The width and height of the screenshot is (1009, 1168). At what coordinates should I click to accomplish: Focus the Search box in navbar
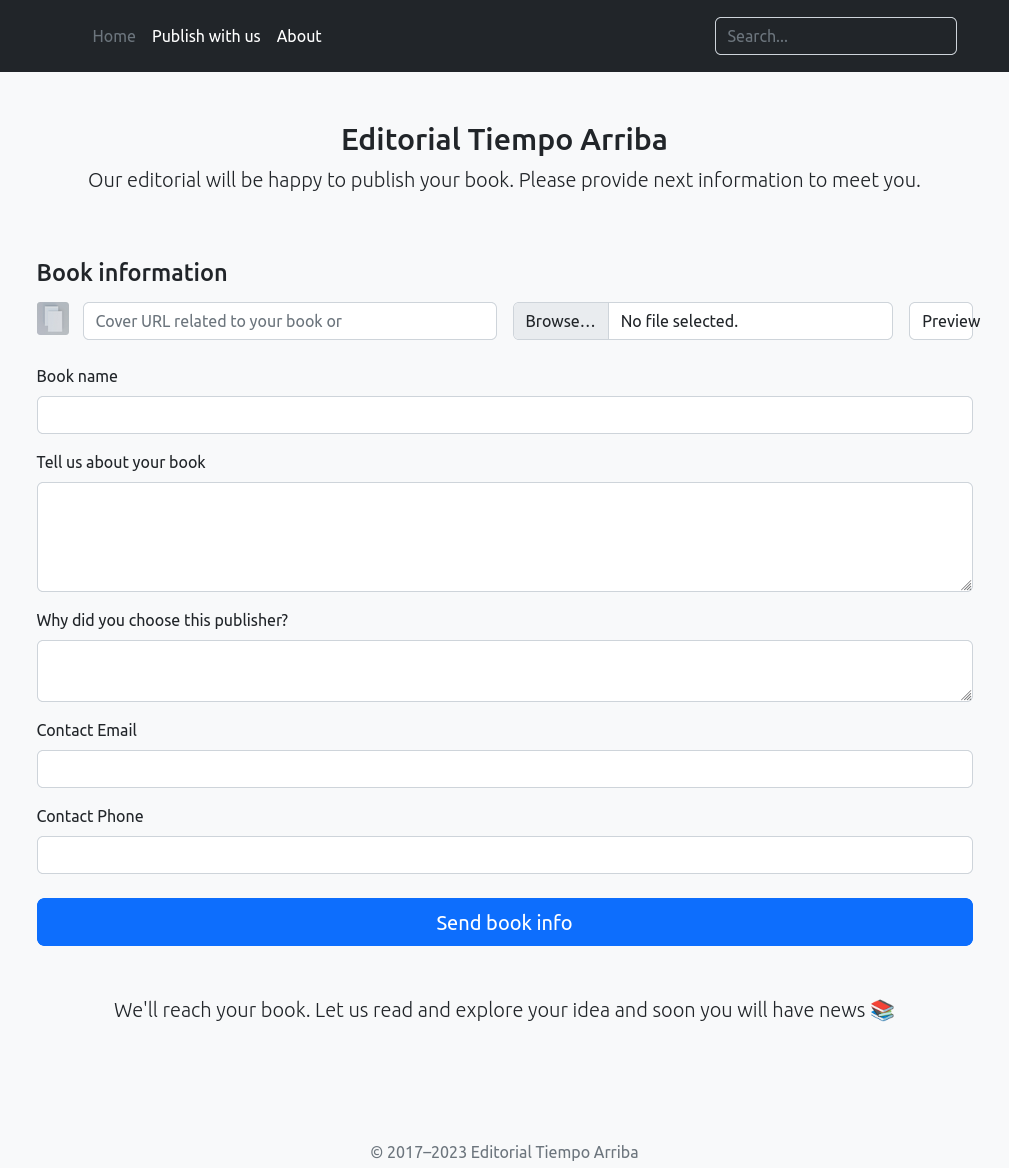tap(835, 36)
